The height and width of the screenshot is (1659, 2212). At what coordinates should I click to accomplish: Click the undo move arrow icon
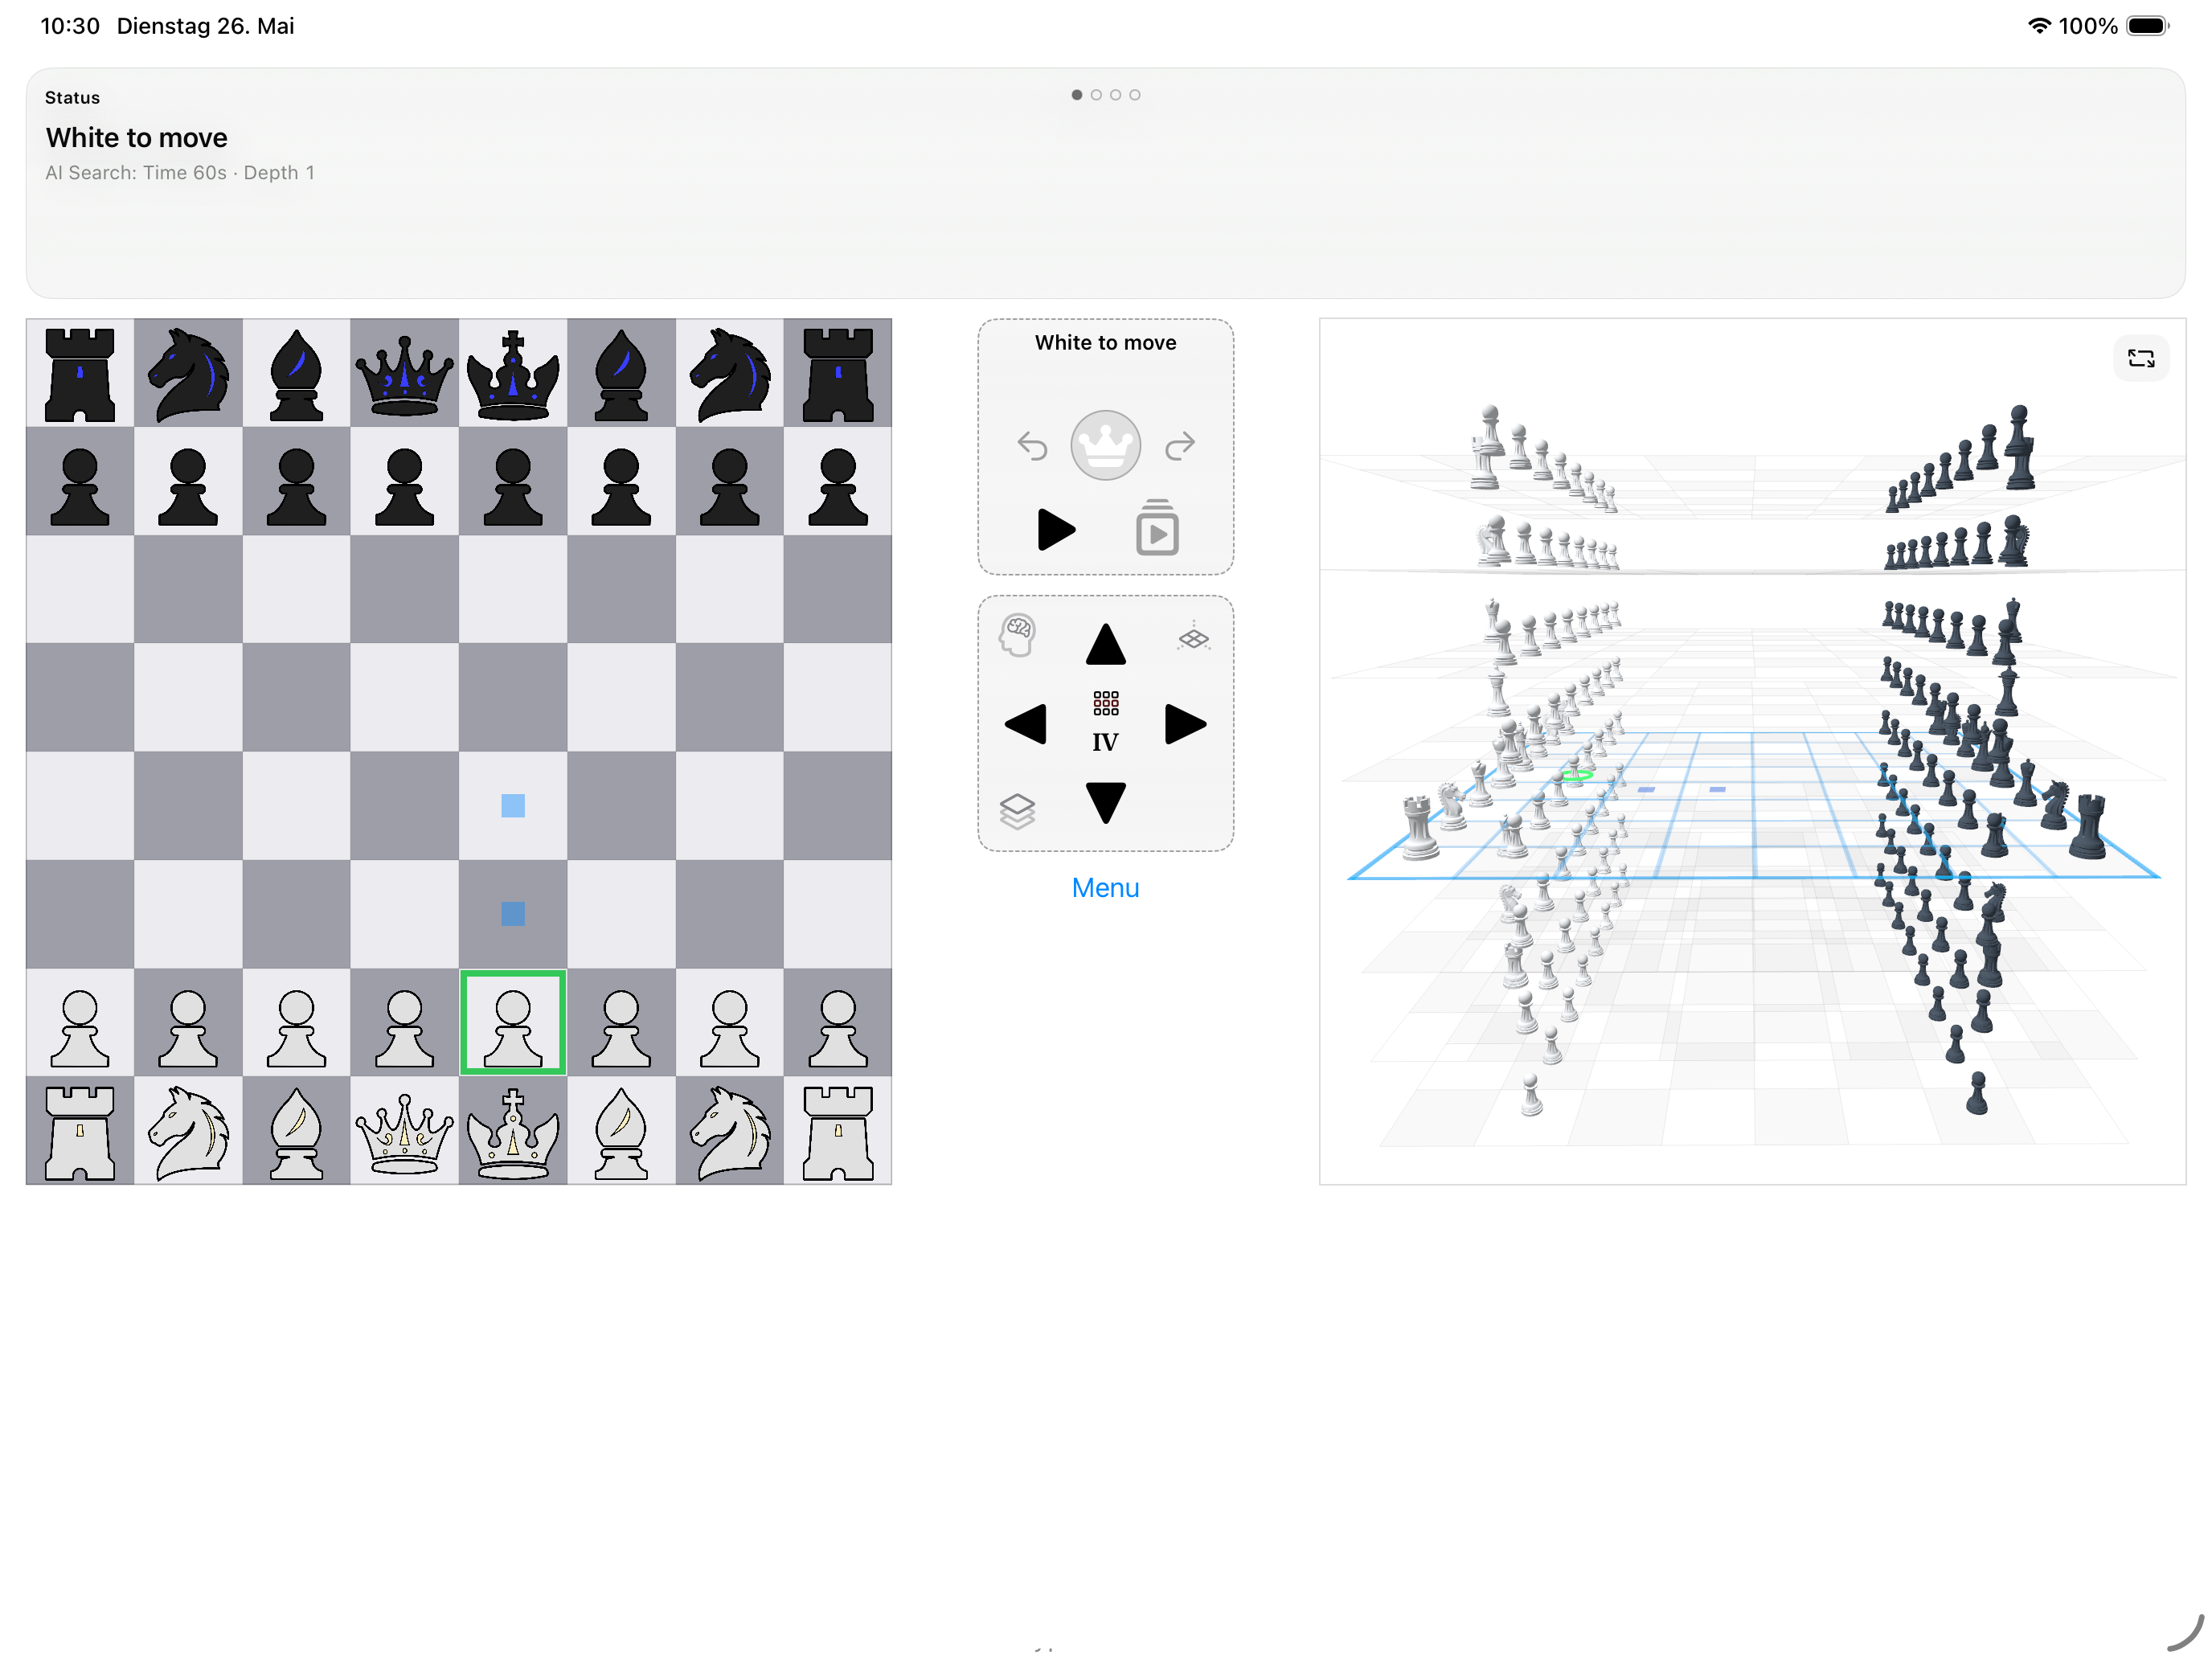(x=1032, y=446)
